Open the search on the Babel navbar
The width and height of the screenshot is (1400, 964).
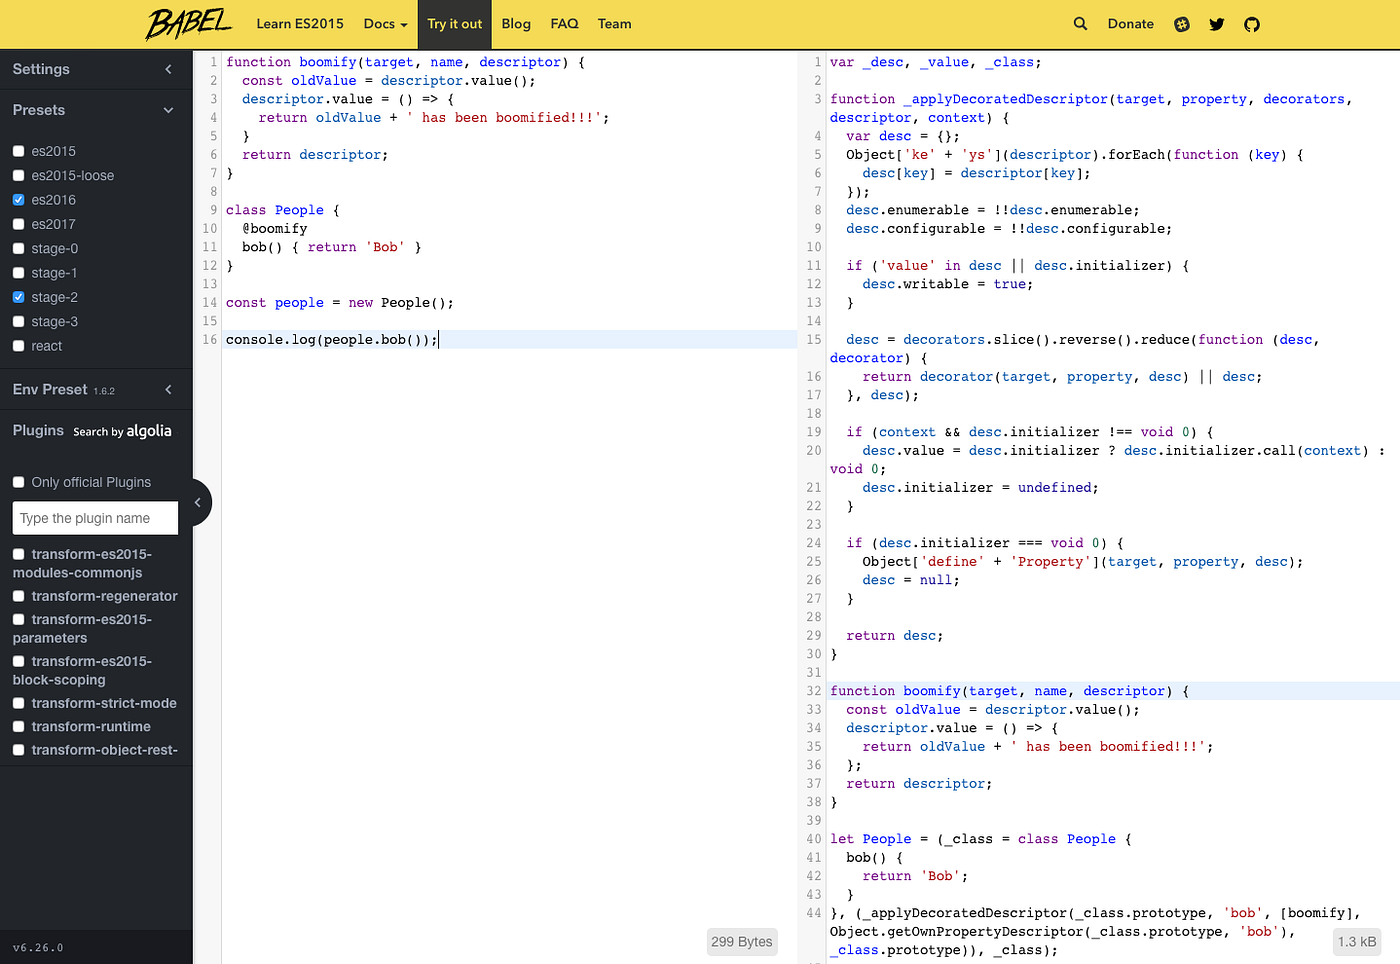1080,23
